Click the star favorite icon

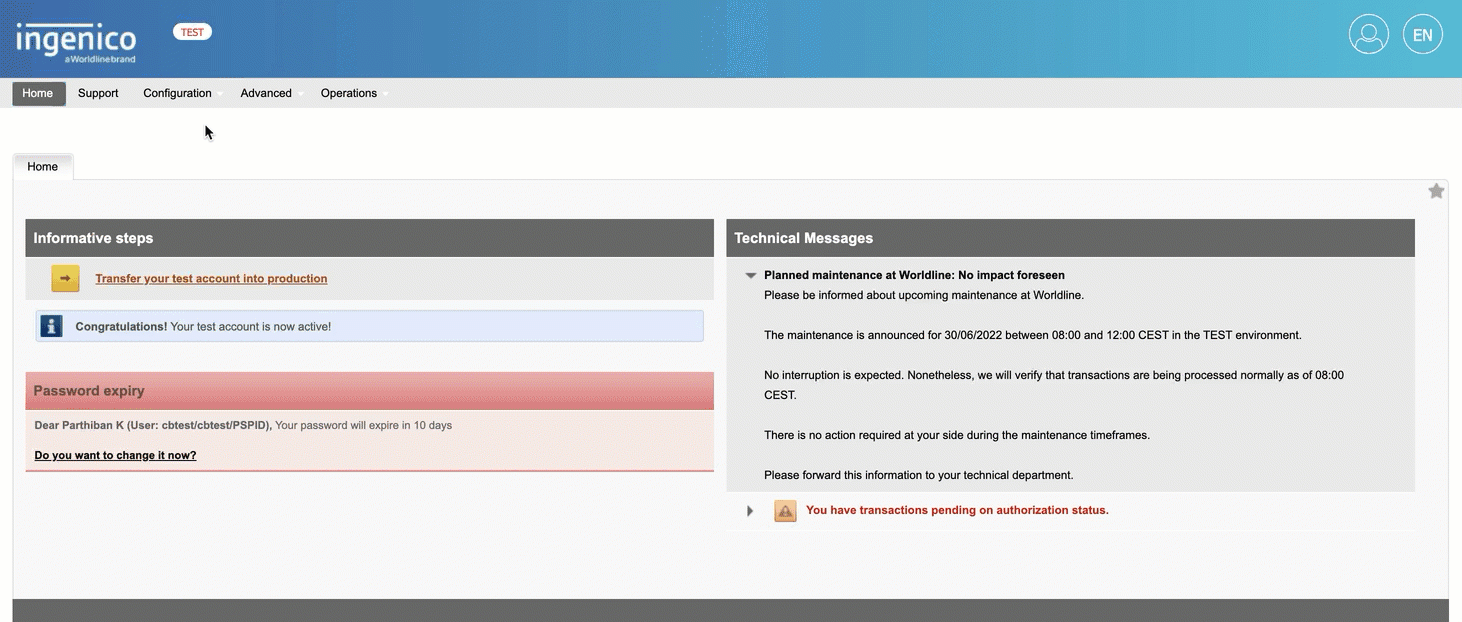coord(1436,191)
